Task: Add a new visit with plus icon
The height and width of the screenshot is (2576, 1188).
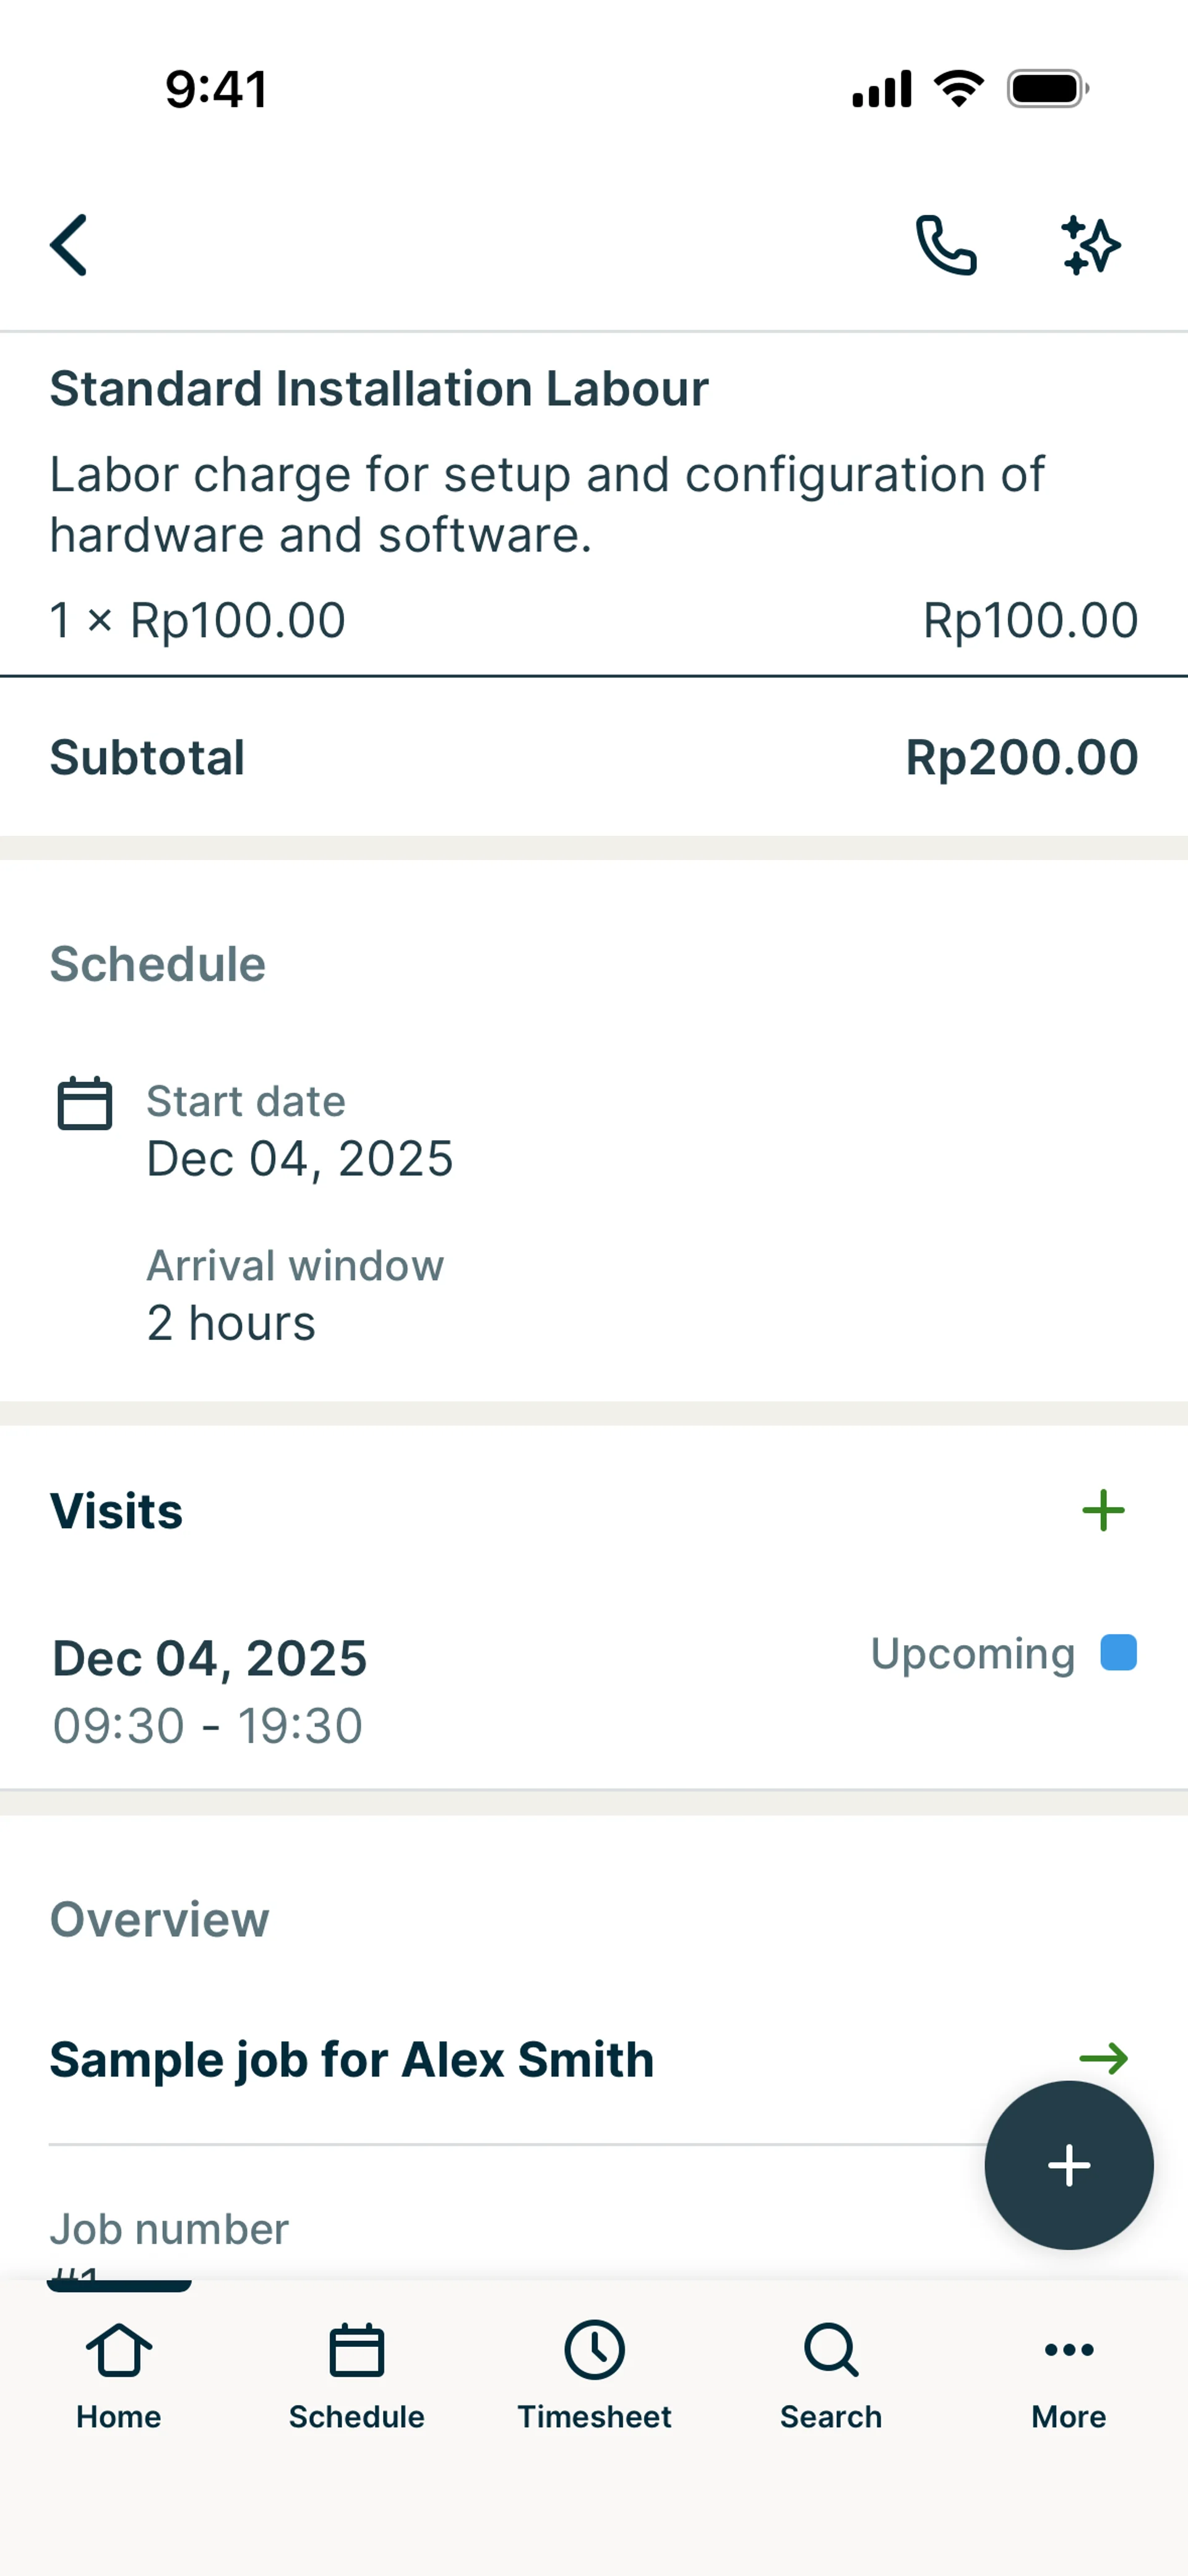Action: (1103, 1510)
